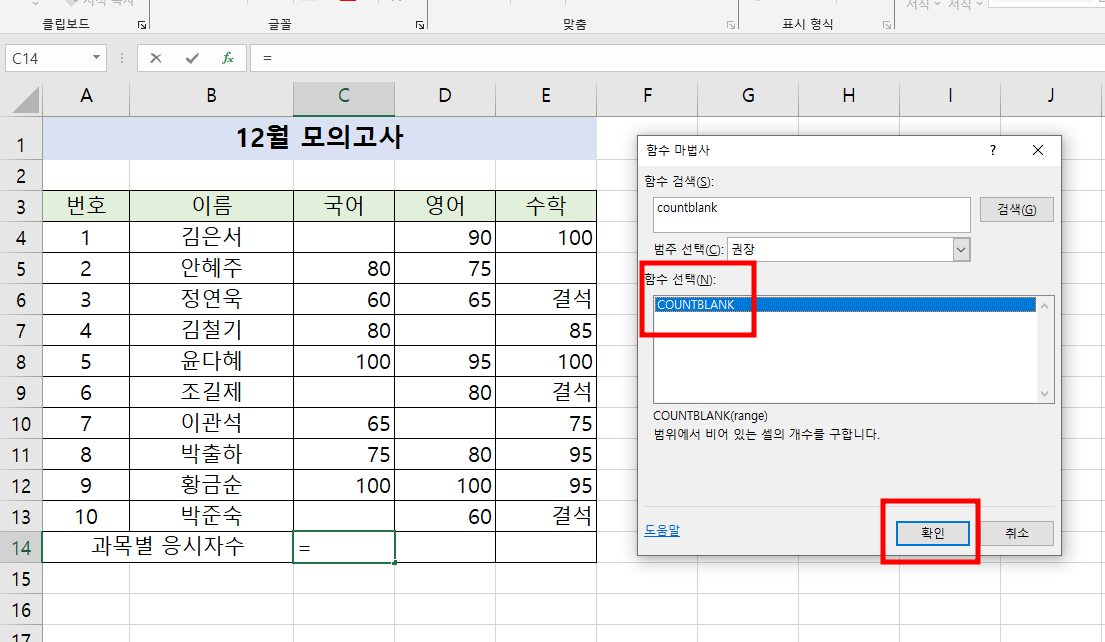Select the cell with name 정연욱
Image resolution: width=1105 pixels, height=642 pixels.
pyautogui.click(x=211, y=300)
